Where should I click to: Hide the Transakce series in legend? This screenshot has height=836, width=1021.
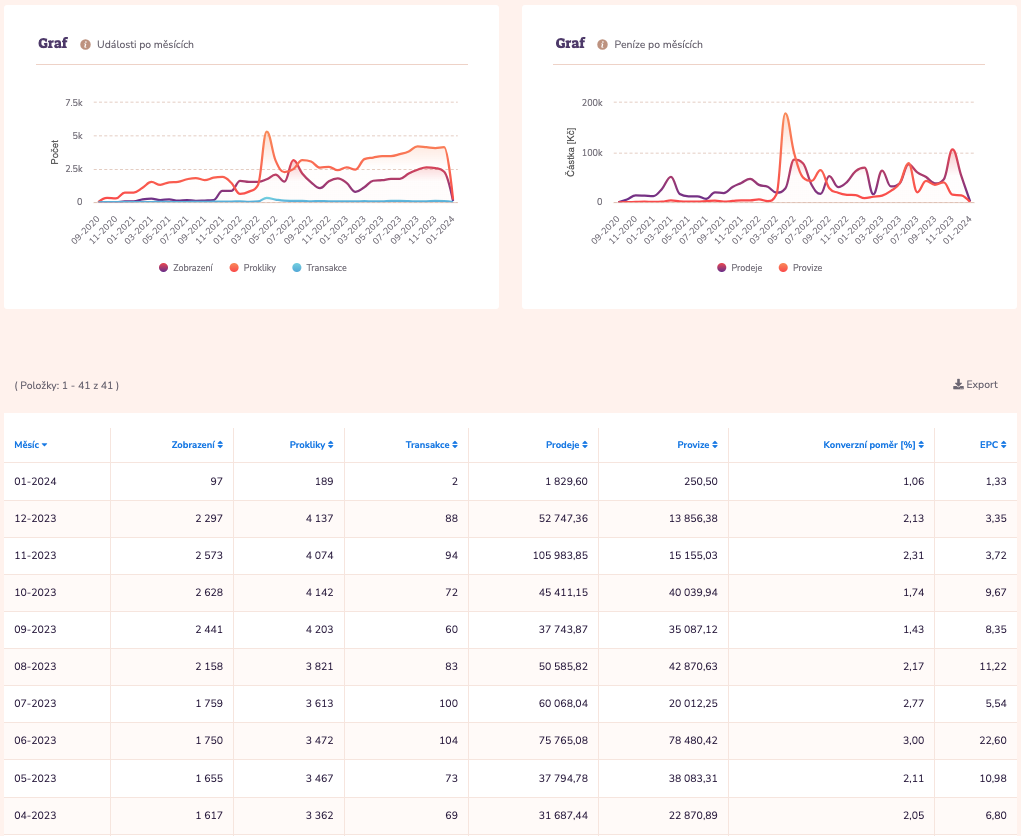320,268
